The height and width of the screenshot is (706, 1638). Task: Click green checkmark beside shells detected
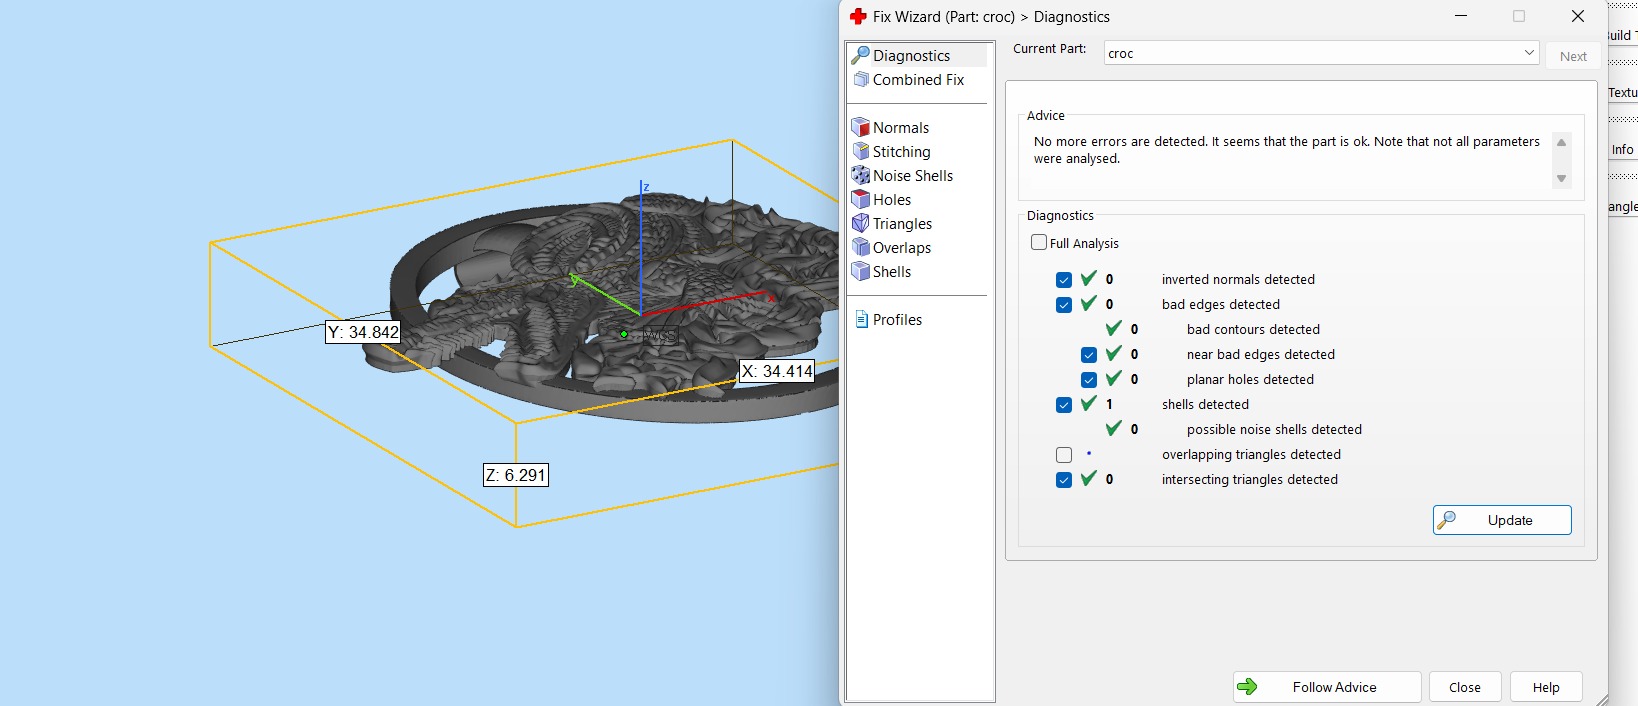pos(1089,403)
